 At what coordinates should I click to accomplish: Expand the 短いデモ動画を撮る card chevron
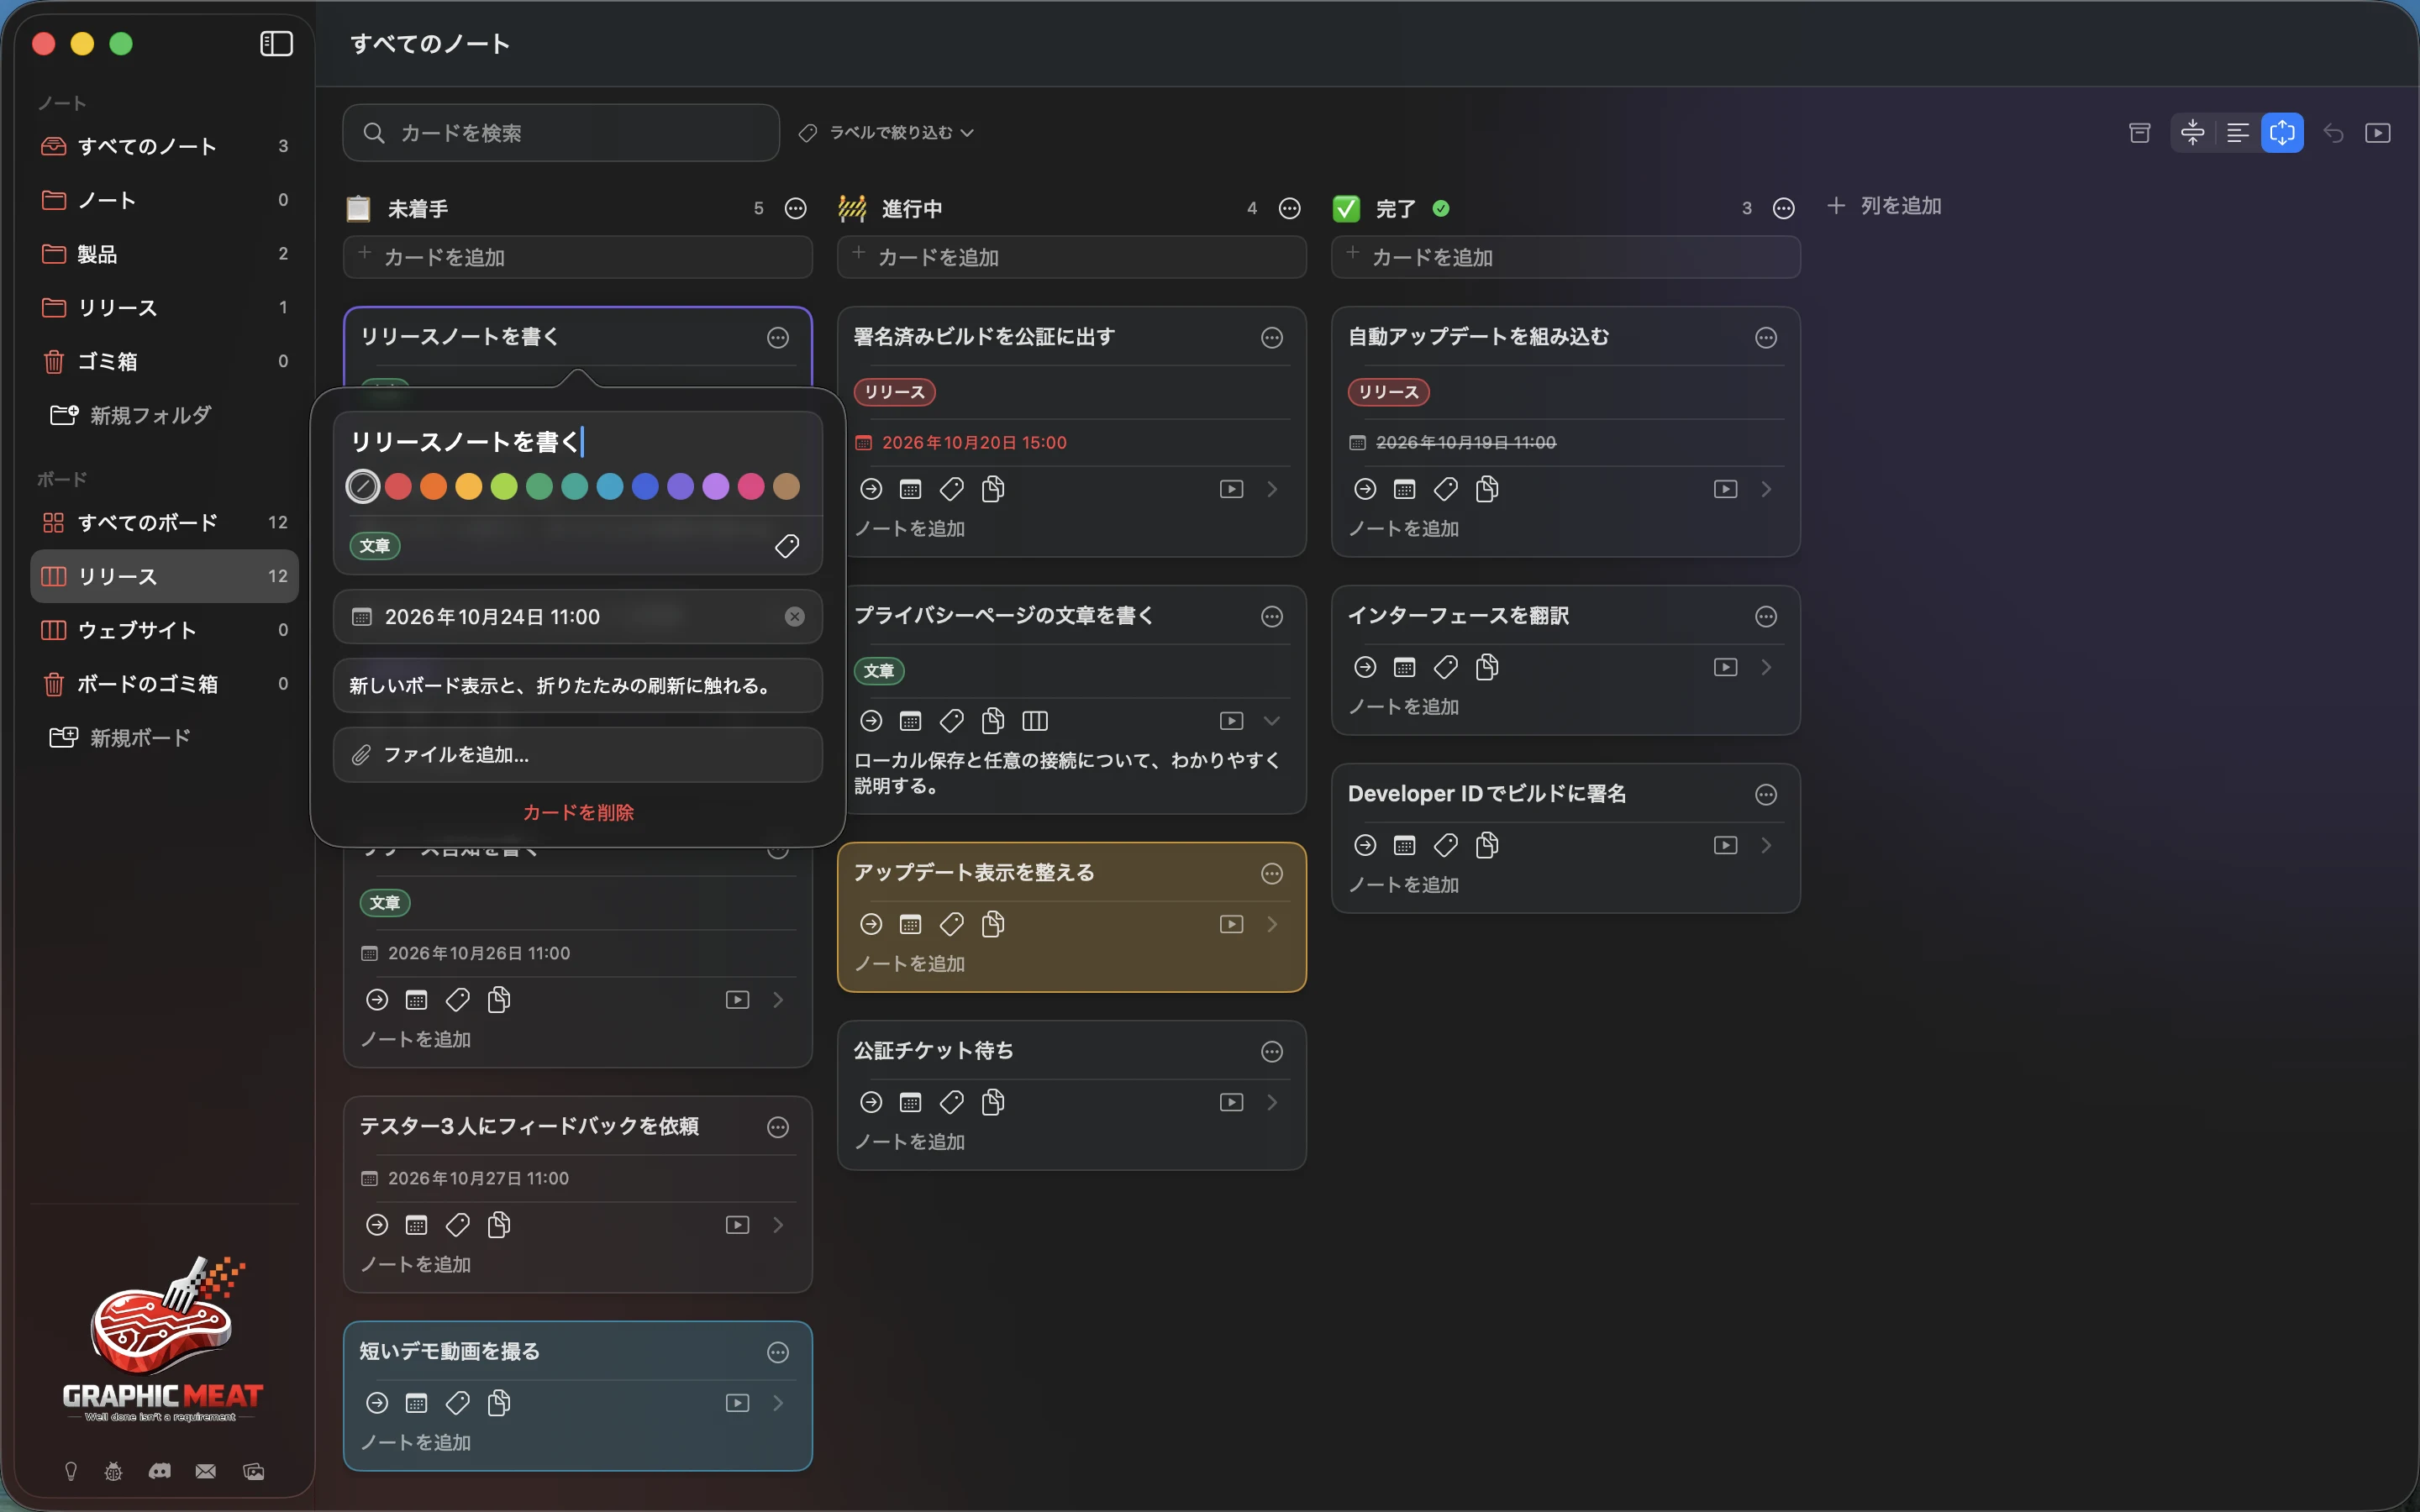coord(778,1403)
